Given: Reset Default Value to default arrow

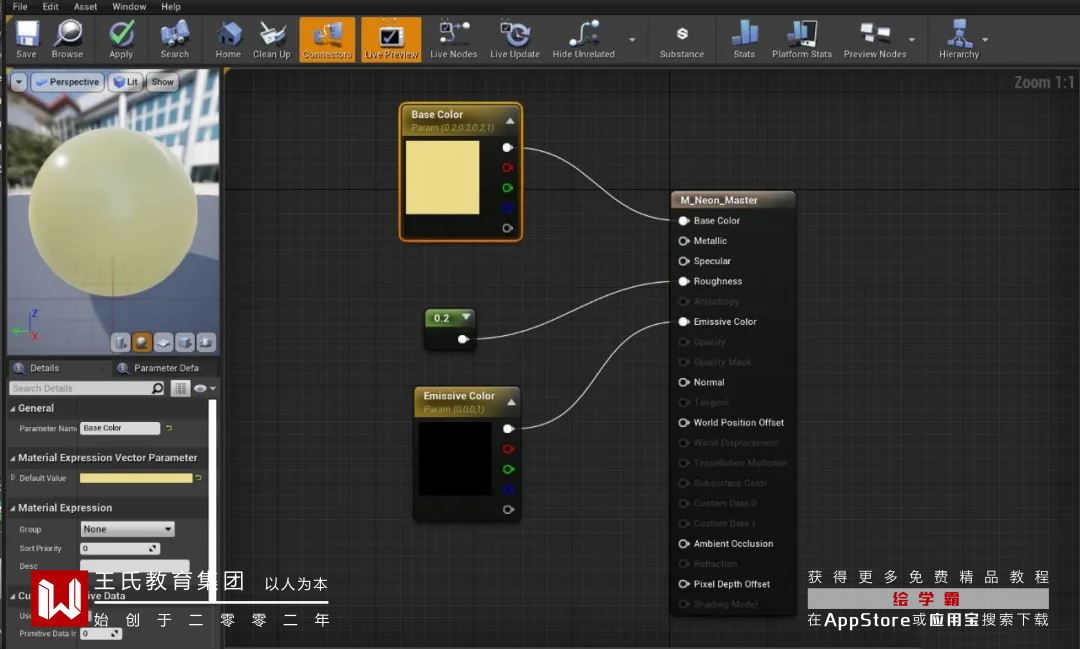Looking at the screenshot, I should coord(198,477).
